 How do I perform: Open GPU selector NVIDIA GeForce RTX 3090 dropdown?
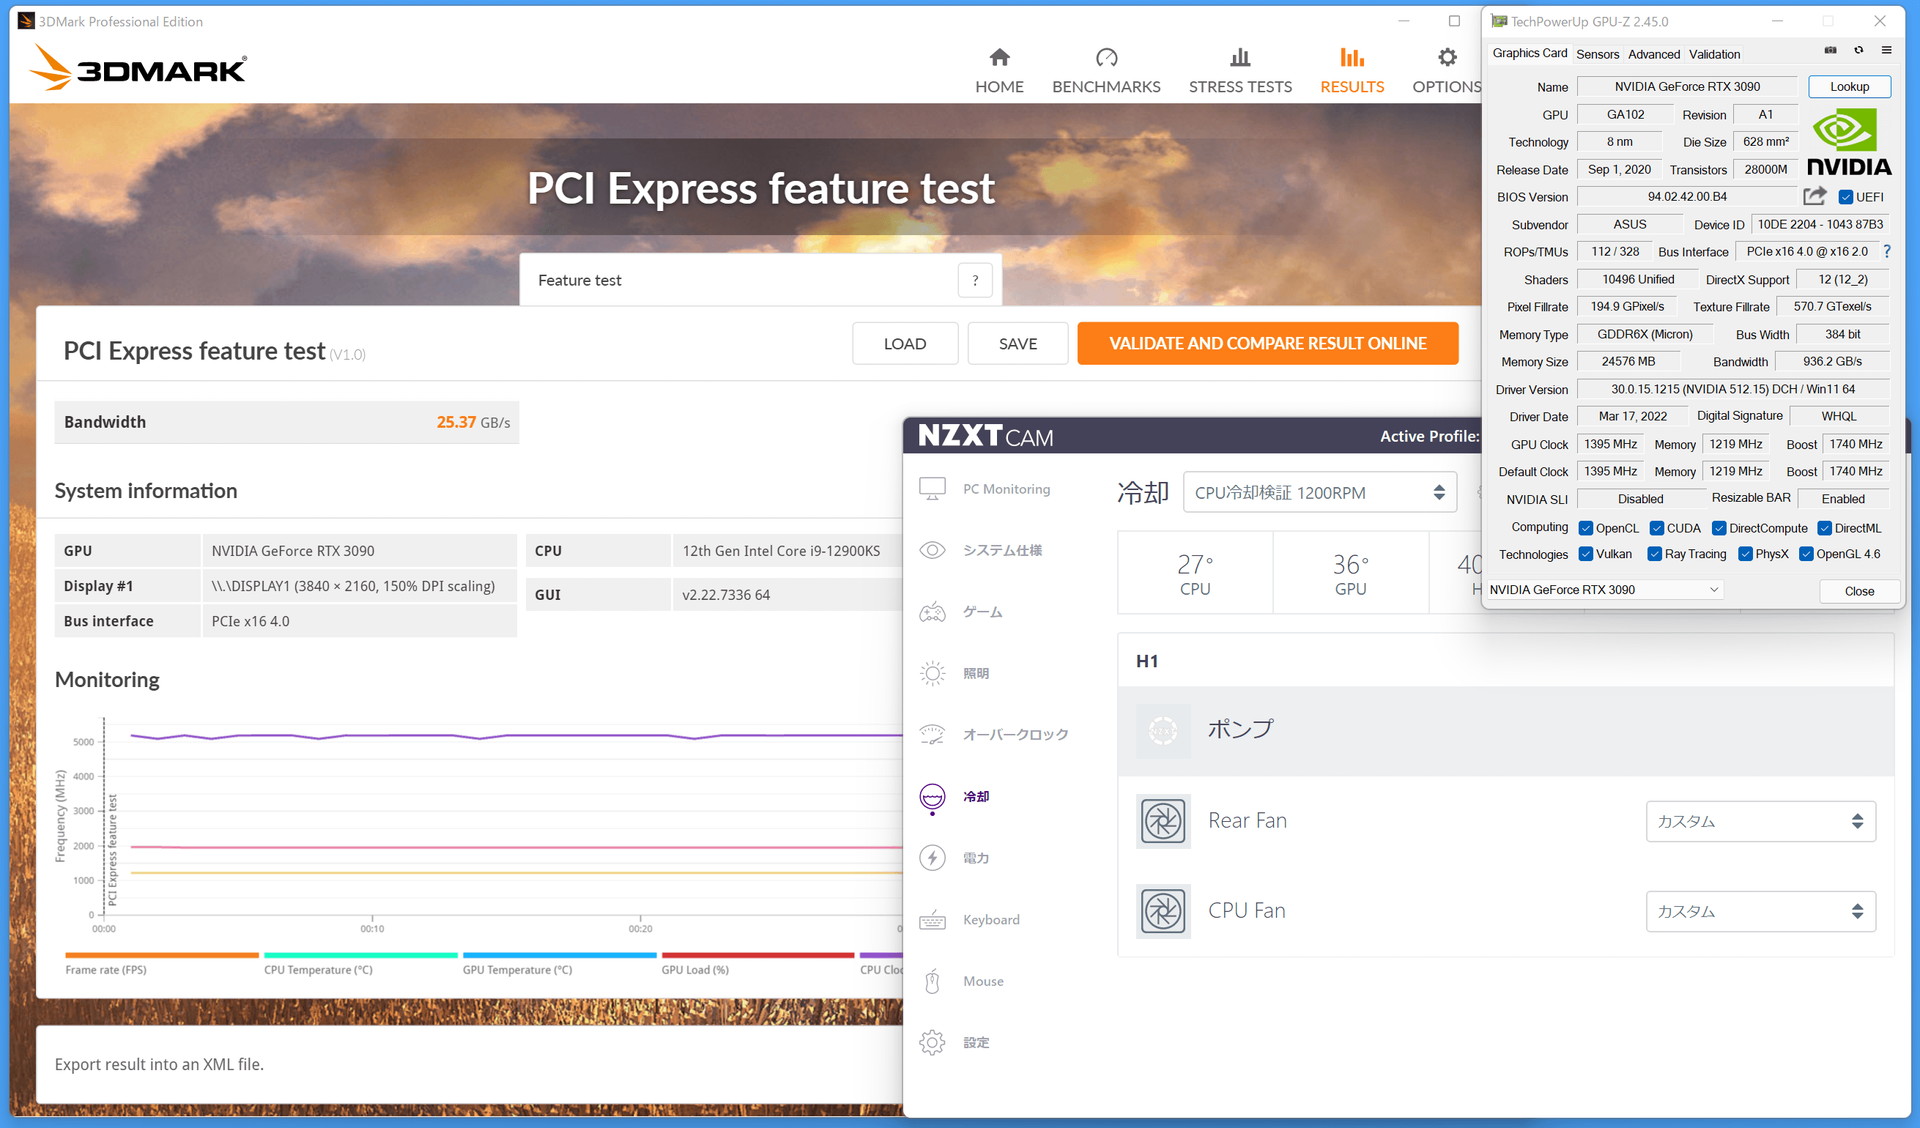[x=1604, y=590]
